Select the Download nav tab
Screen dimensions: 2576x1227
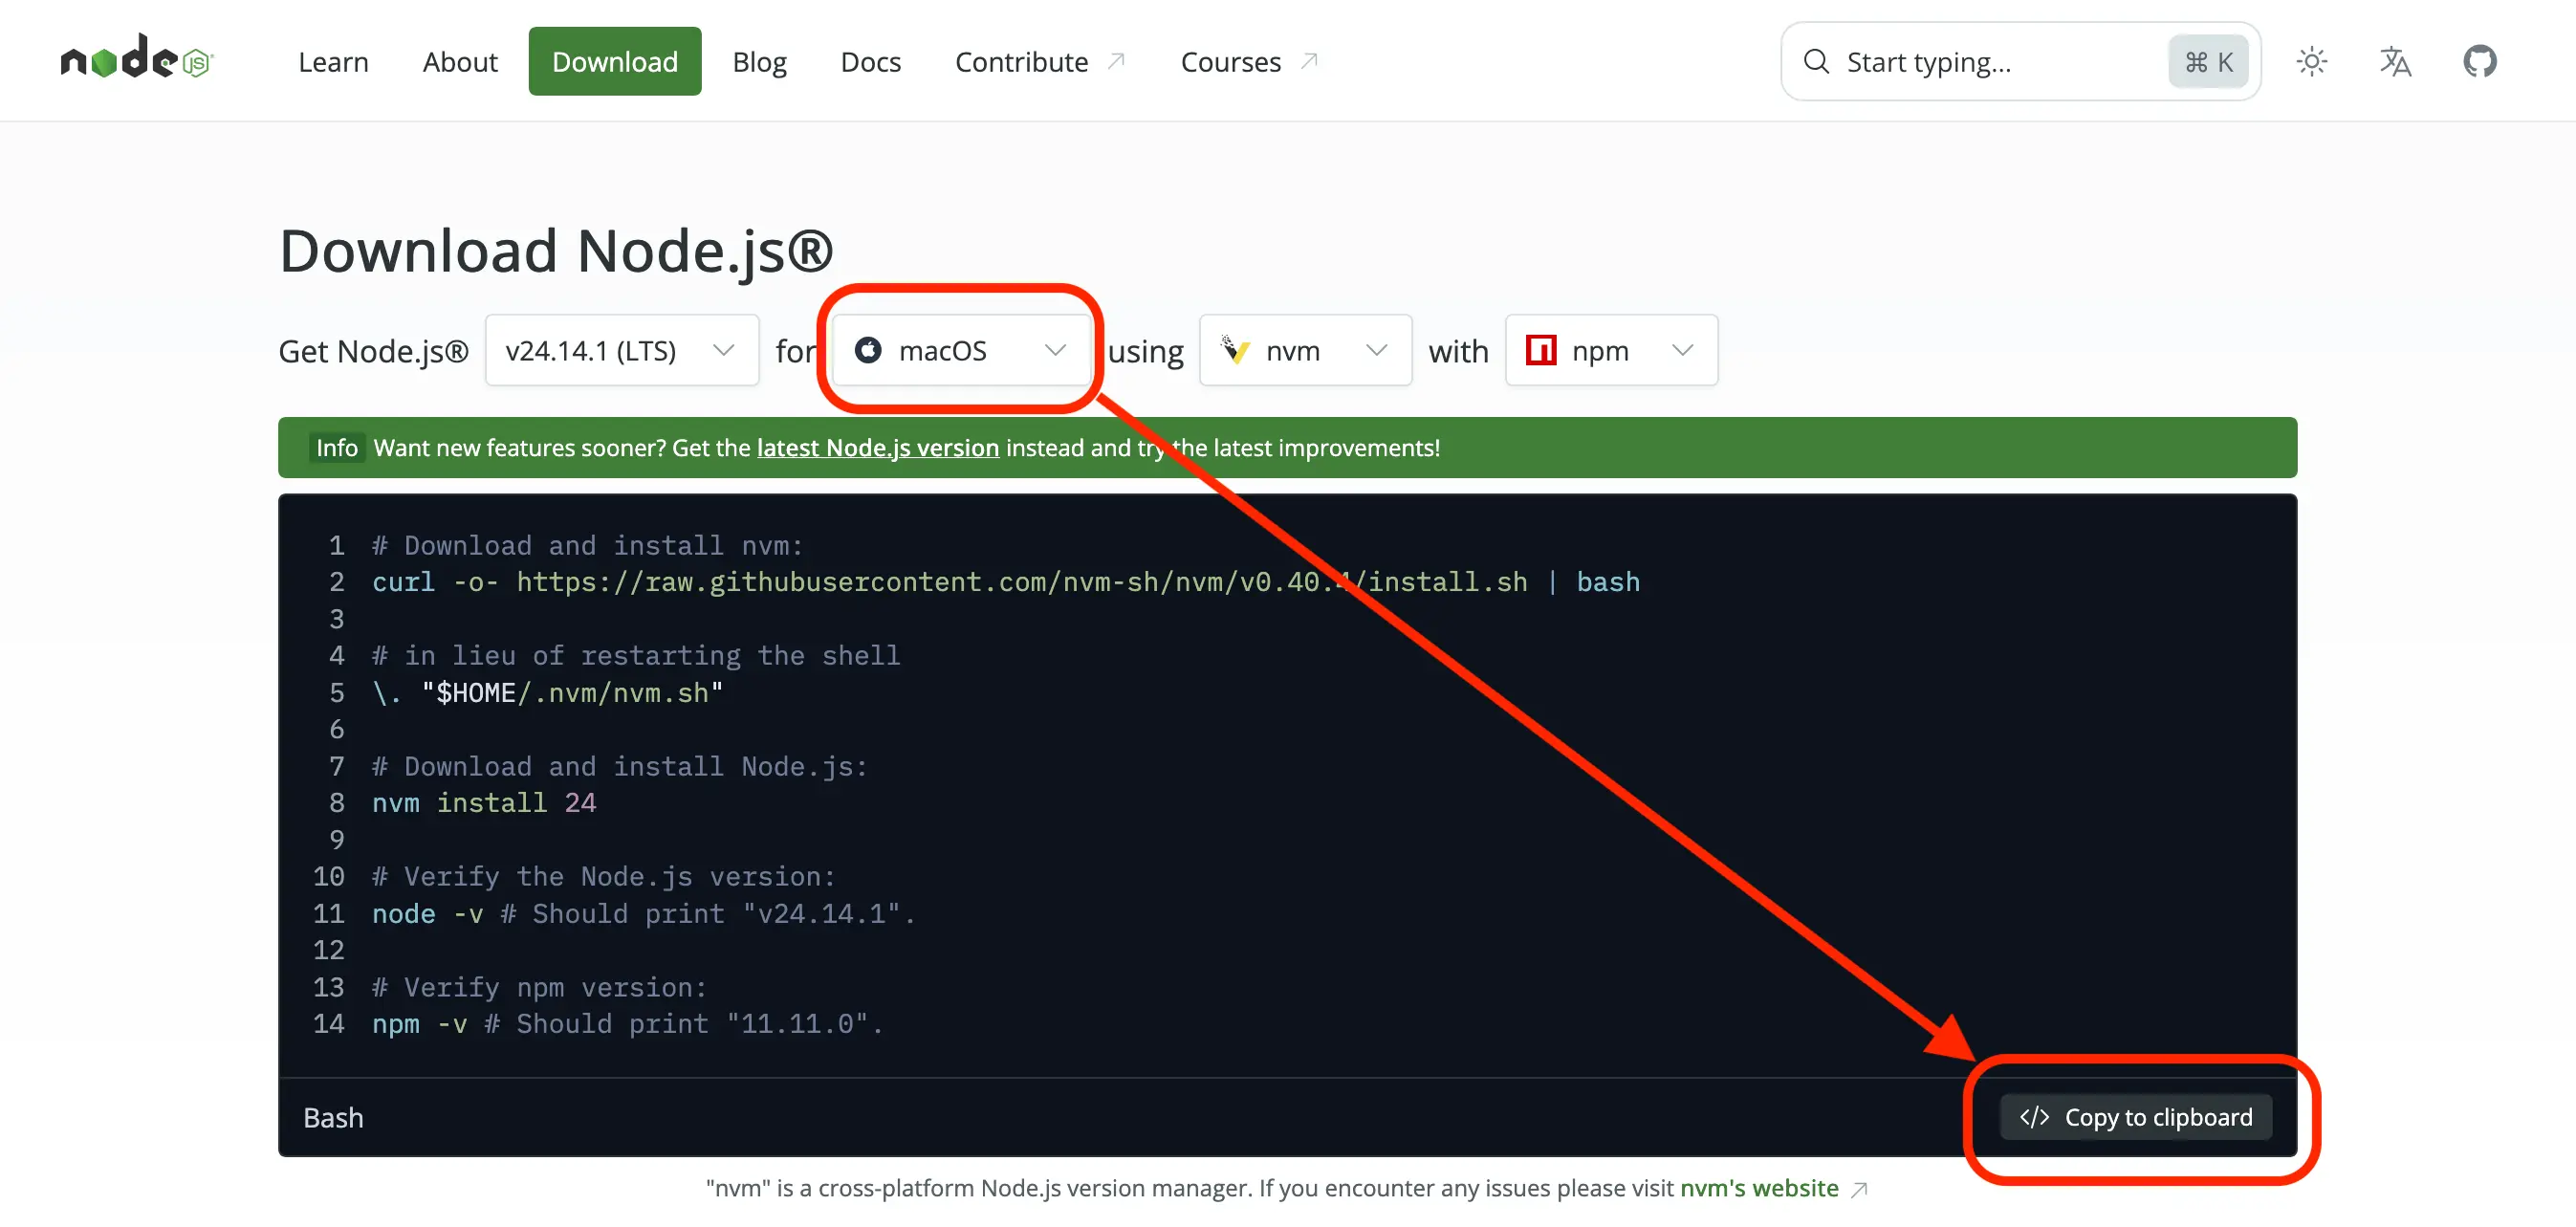615,61
